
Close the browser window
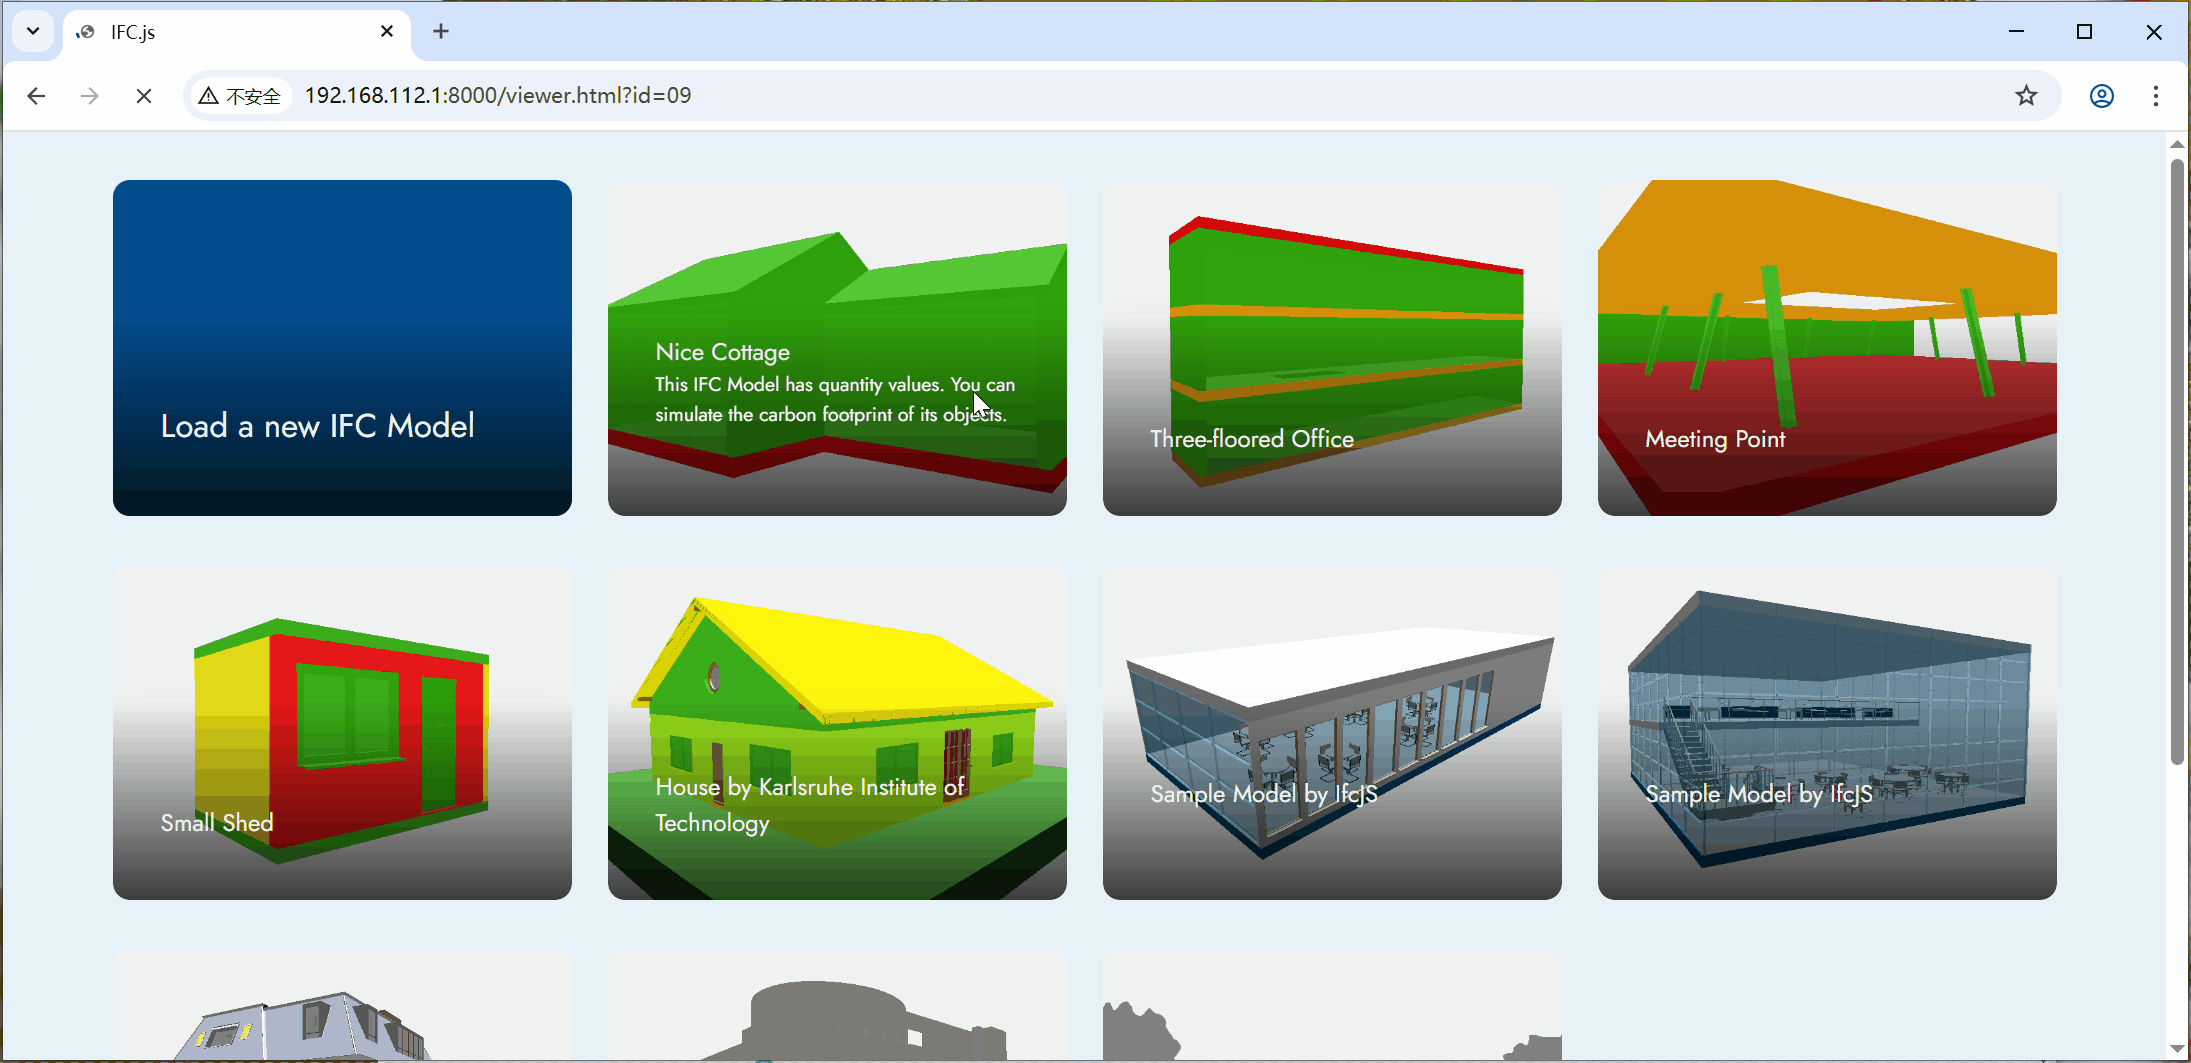click(2154, 32)
